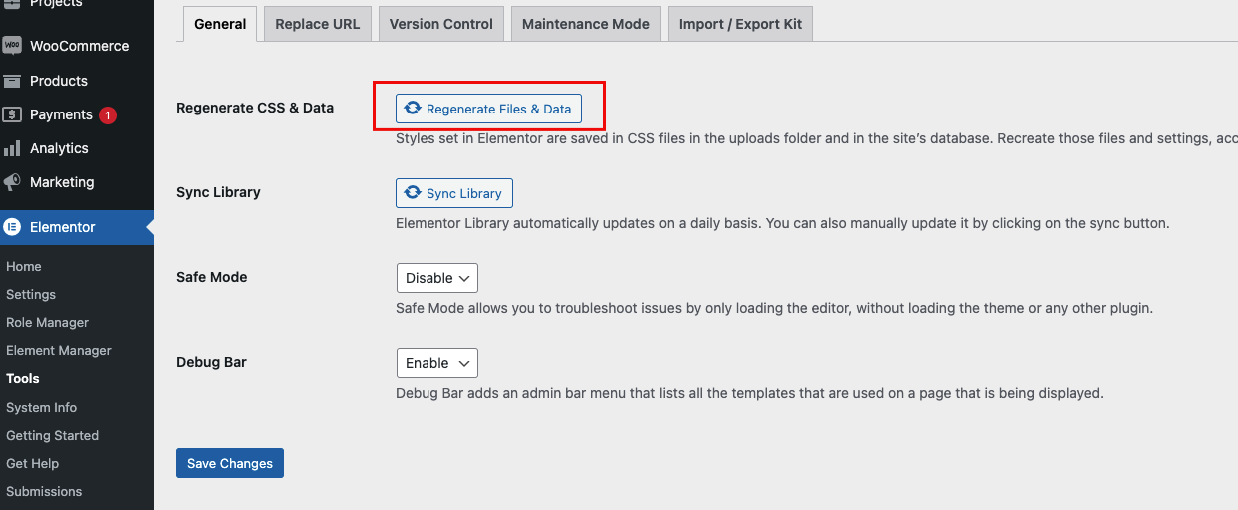This screenshot has height=510, width=1238.
Task: Open Role Manager submenu link
Action: [48, 323]
